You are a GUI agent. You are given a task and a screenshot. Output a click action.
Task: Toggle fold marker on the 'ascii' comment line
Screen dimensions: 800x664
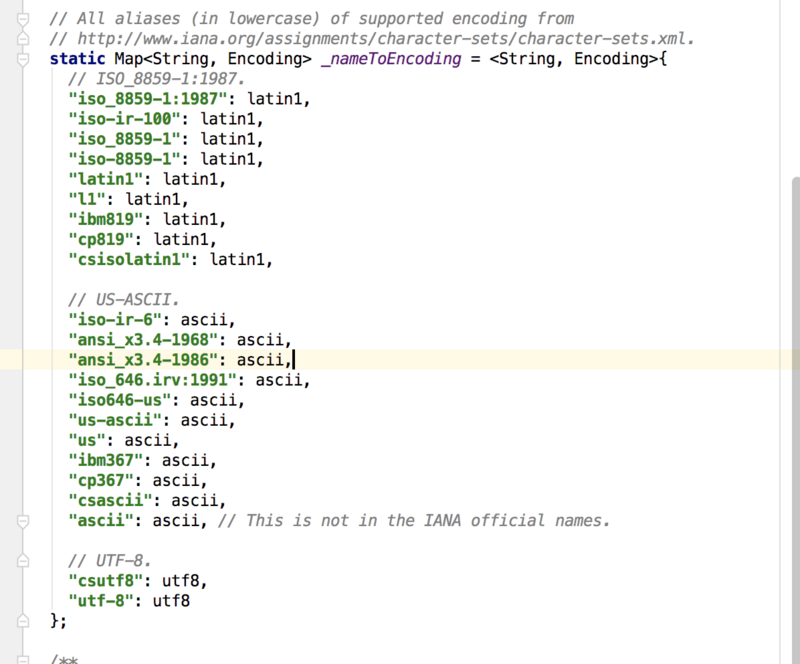coord(23,521)
